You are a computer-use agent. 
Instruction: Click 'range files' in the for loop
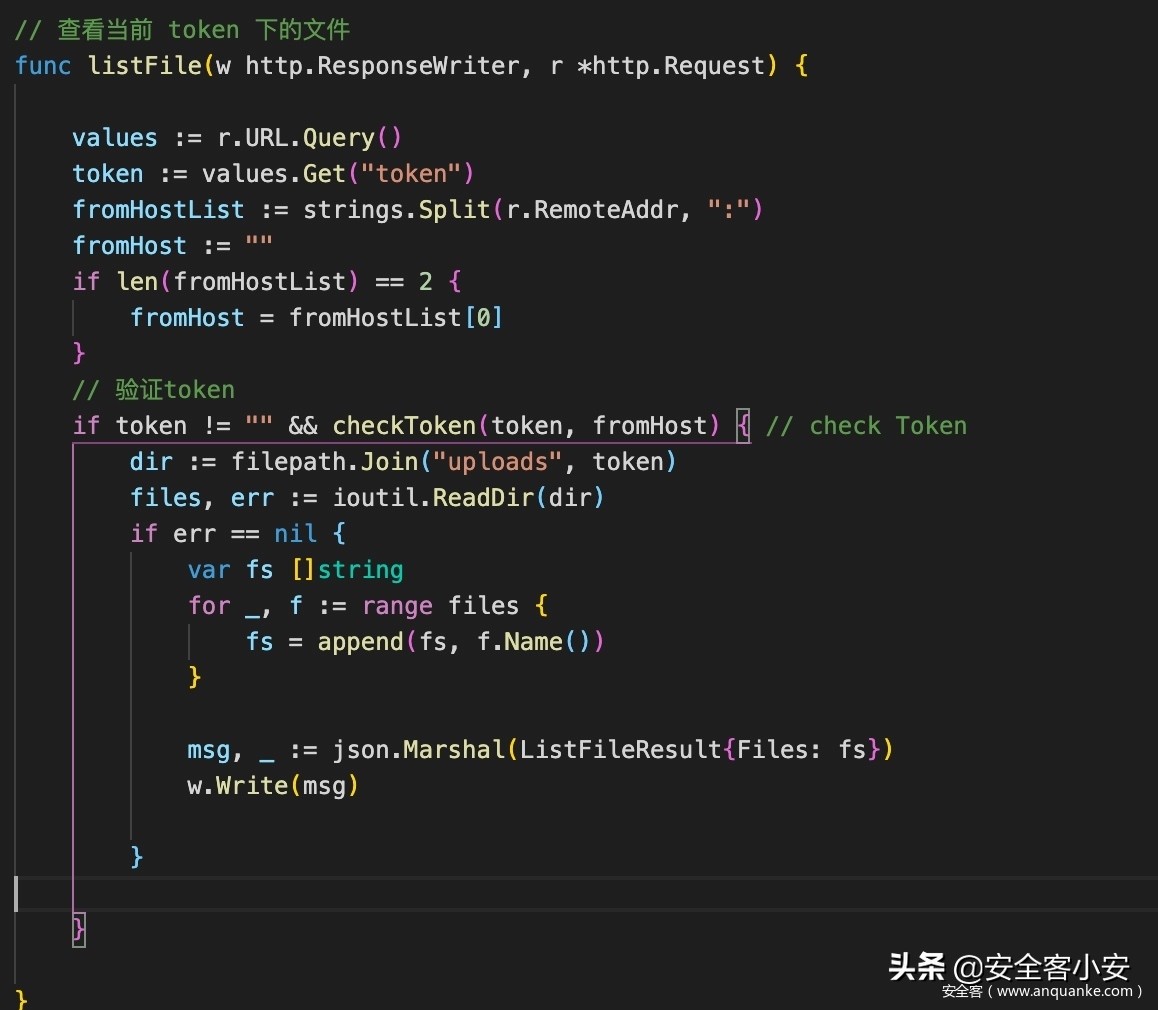[441, 606]
